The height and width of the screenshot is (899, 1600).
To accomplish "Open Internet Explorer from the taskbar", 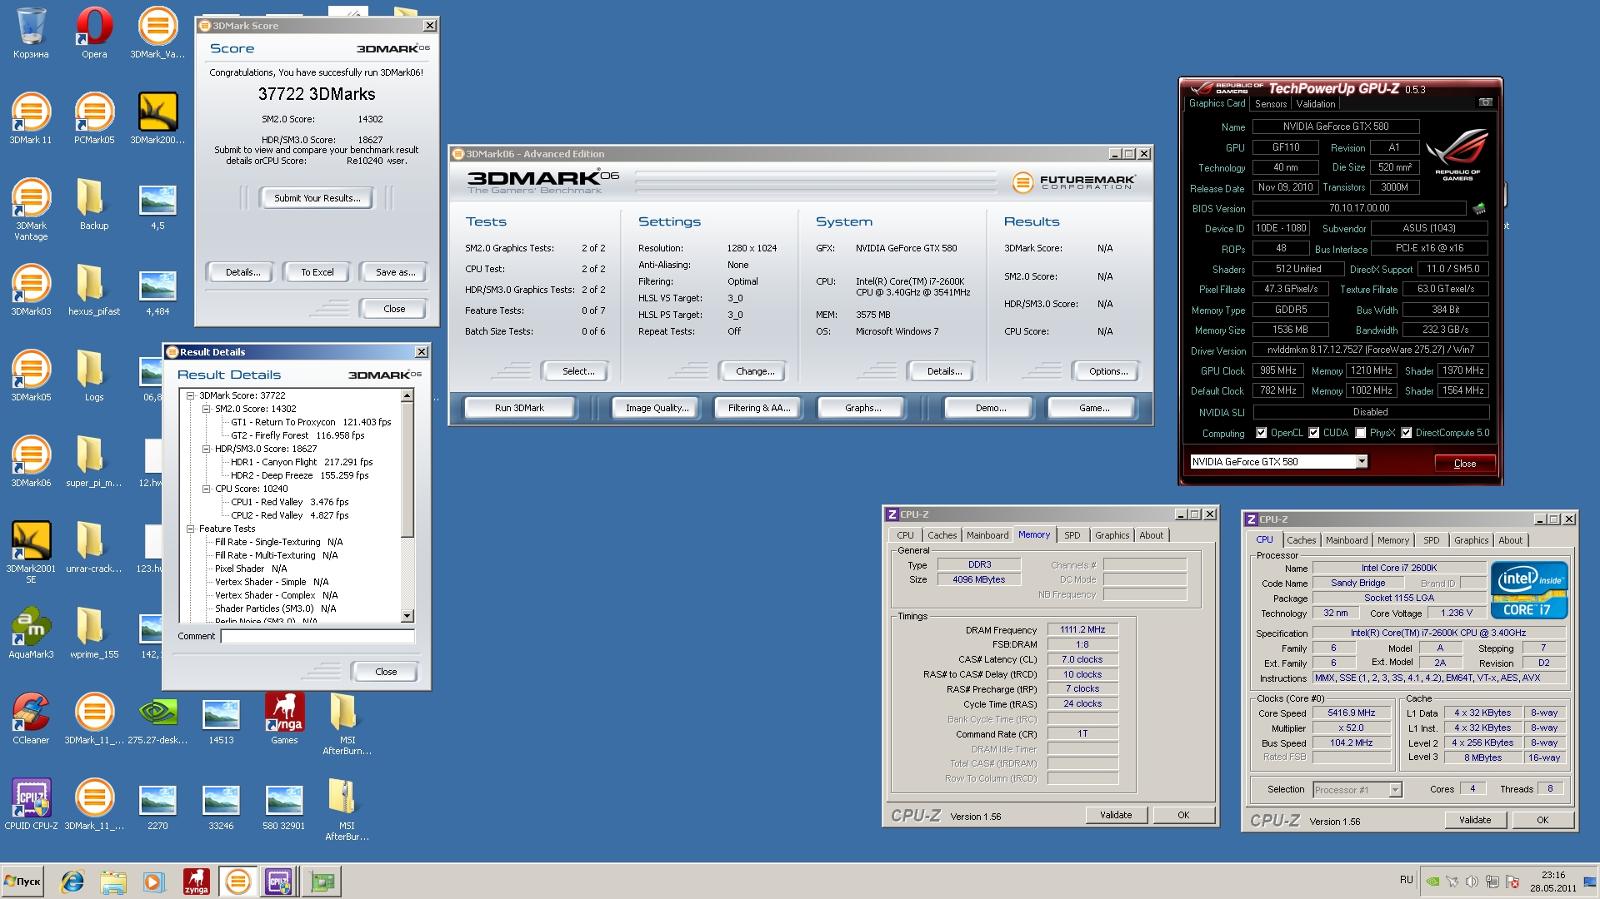I will pyautogui.click(x=72, y=881).
